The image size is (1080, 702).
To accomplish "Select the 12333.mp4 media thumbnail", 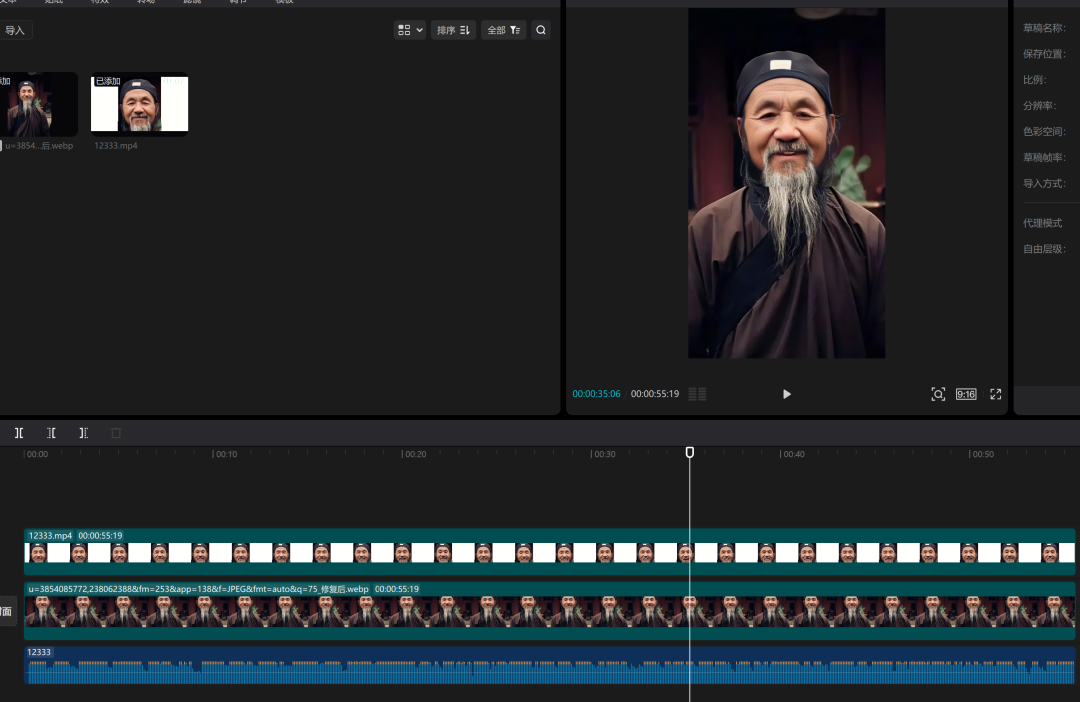I will coord(139,104).
